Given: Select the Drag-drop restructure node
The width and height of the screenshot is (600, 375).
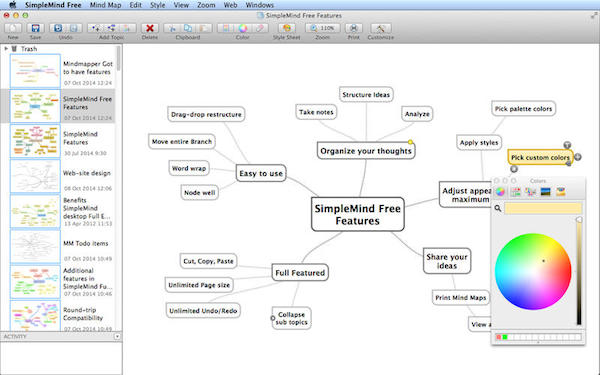Looking at the screenshot, I should 206,114.
